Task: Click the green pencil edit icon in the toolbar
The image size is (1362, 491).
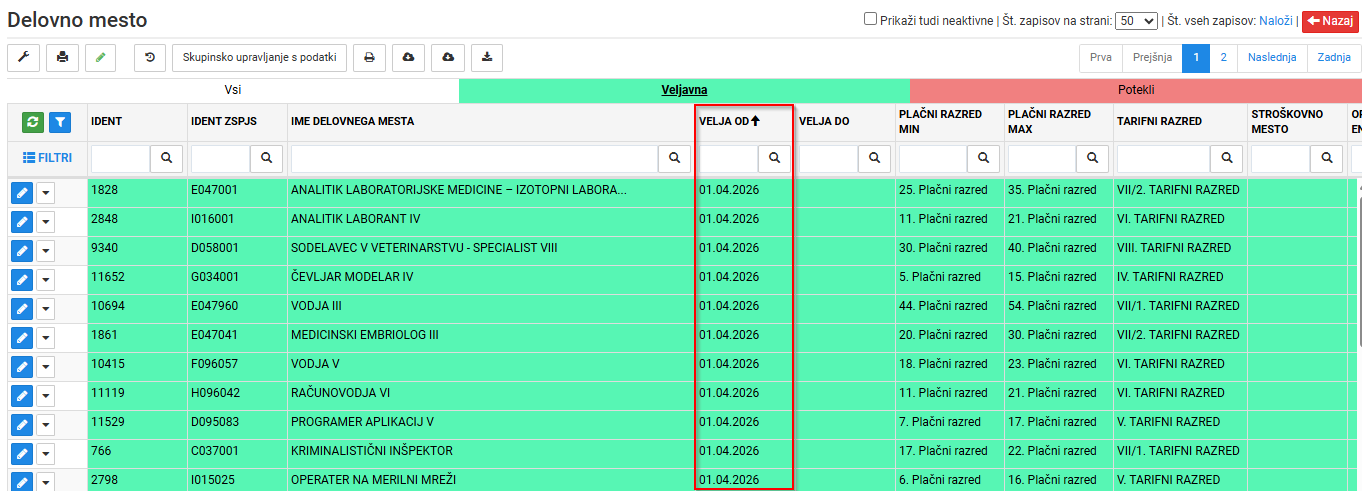Action: [100, 58]
